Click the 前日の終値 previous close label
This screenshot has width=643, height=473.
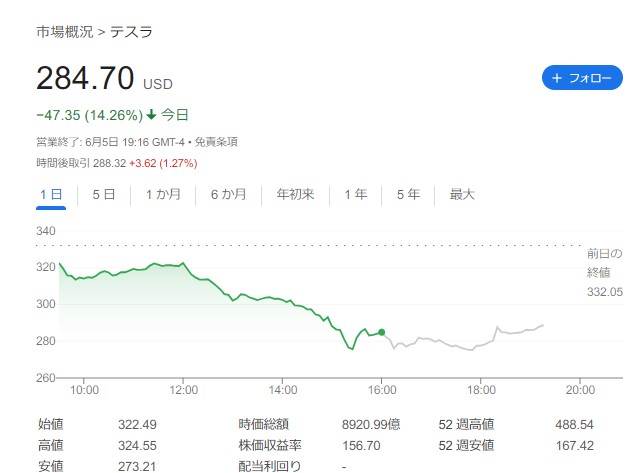604,262
